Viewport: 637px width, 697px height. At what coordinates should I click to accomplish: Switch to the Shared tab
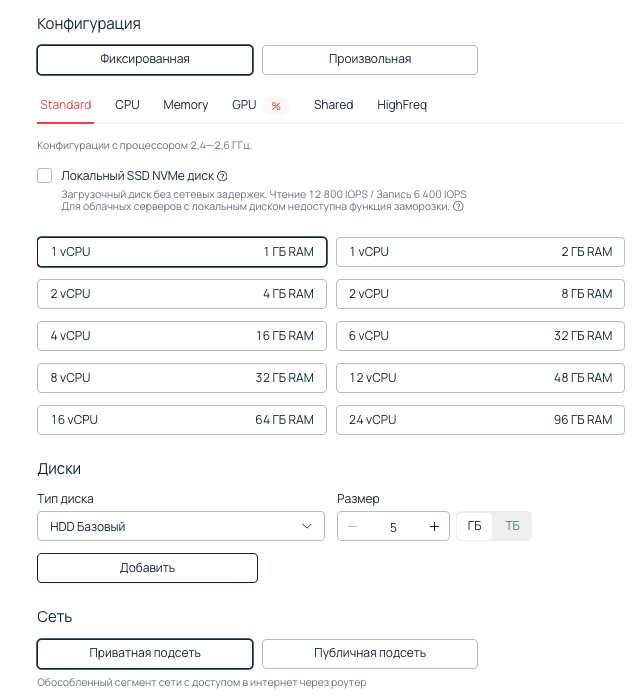point(333,105)
